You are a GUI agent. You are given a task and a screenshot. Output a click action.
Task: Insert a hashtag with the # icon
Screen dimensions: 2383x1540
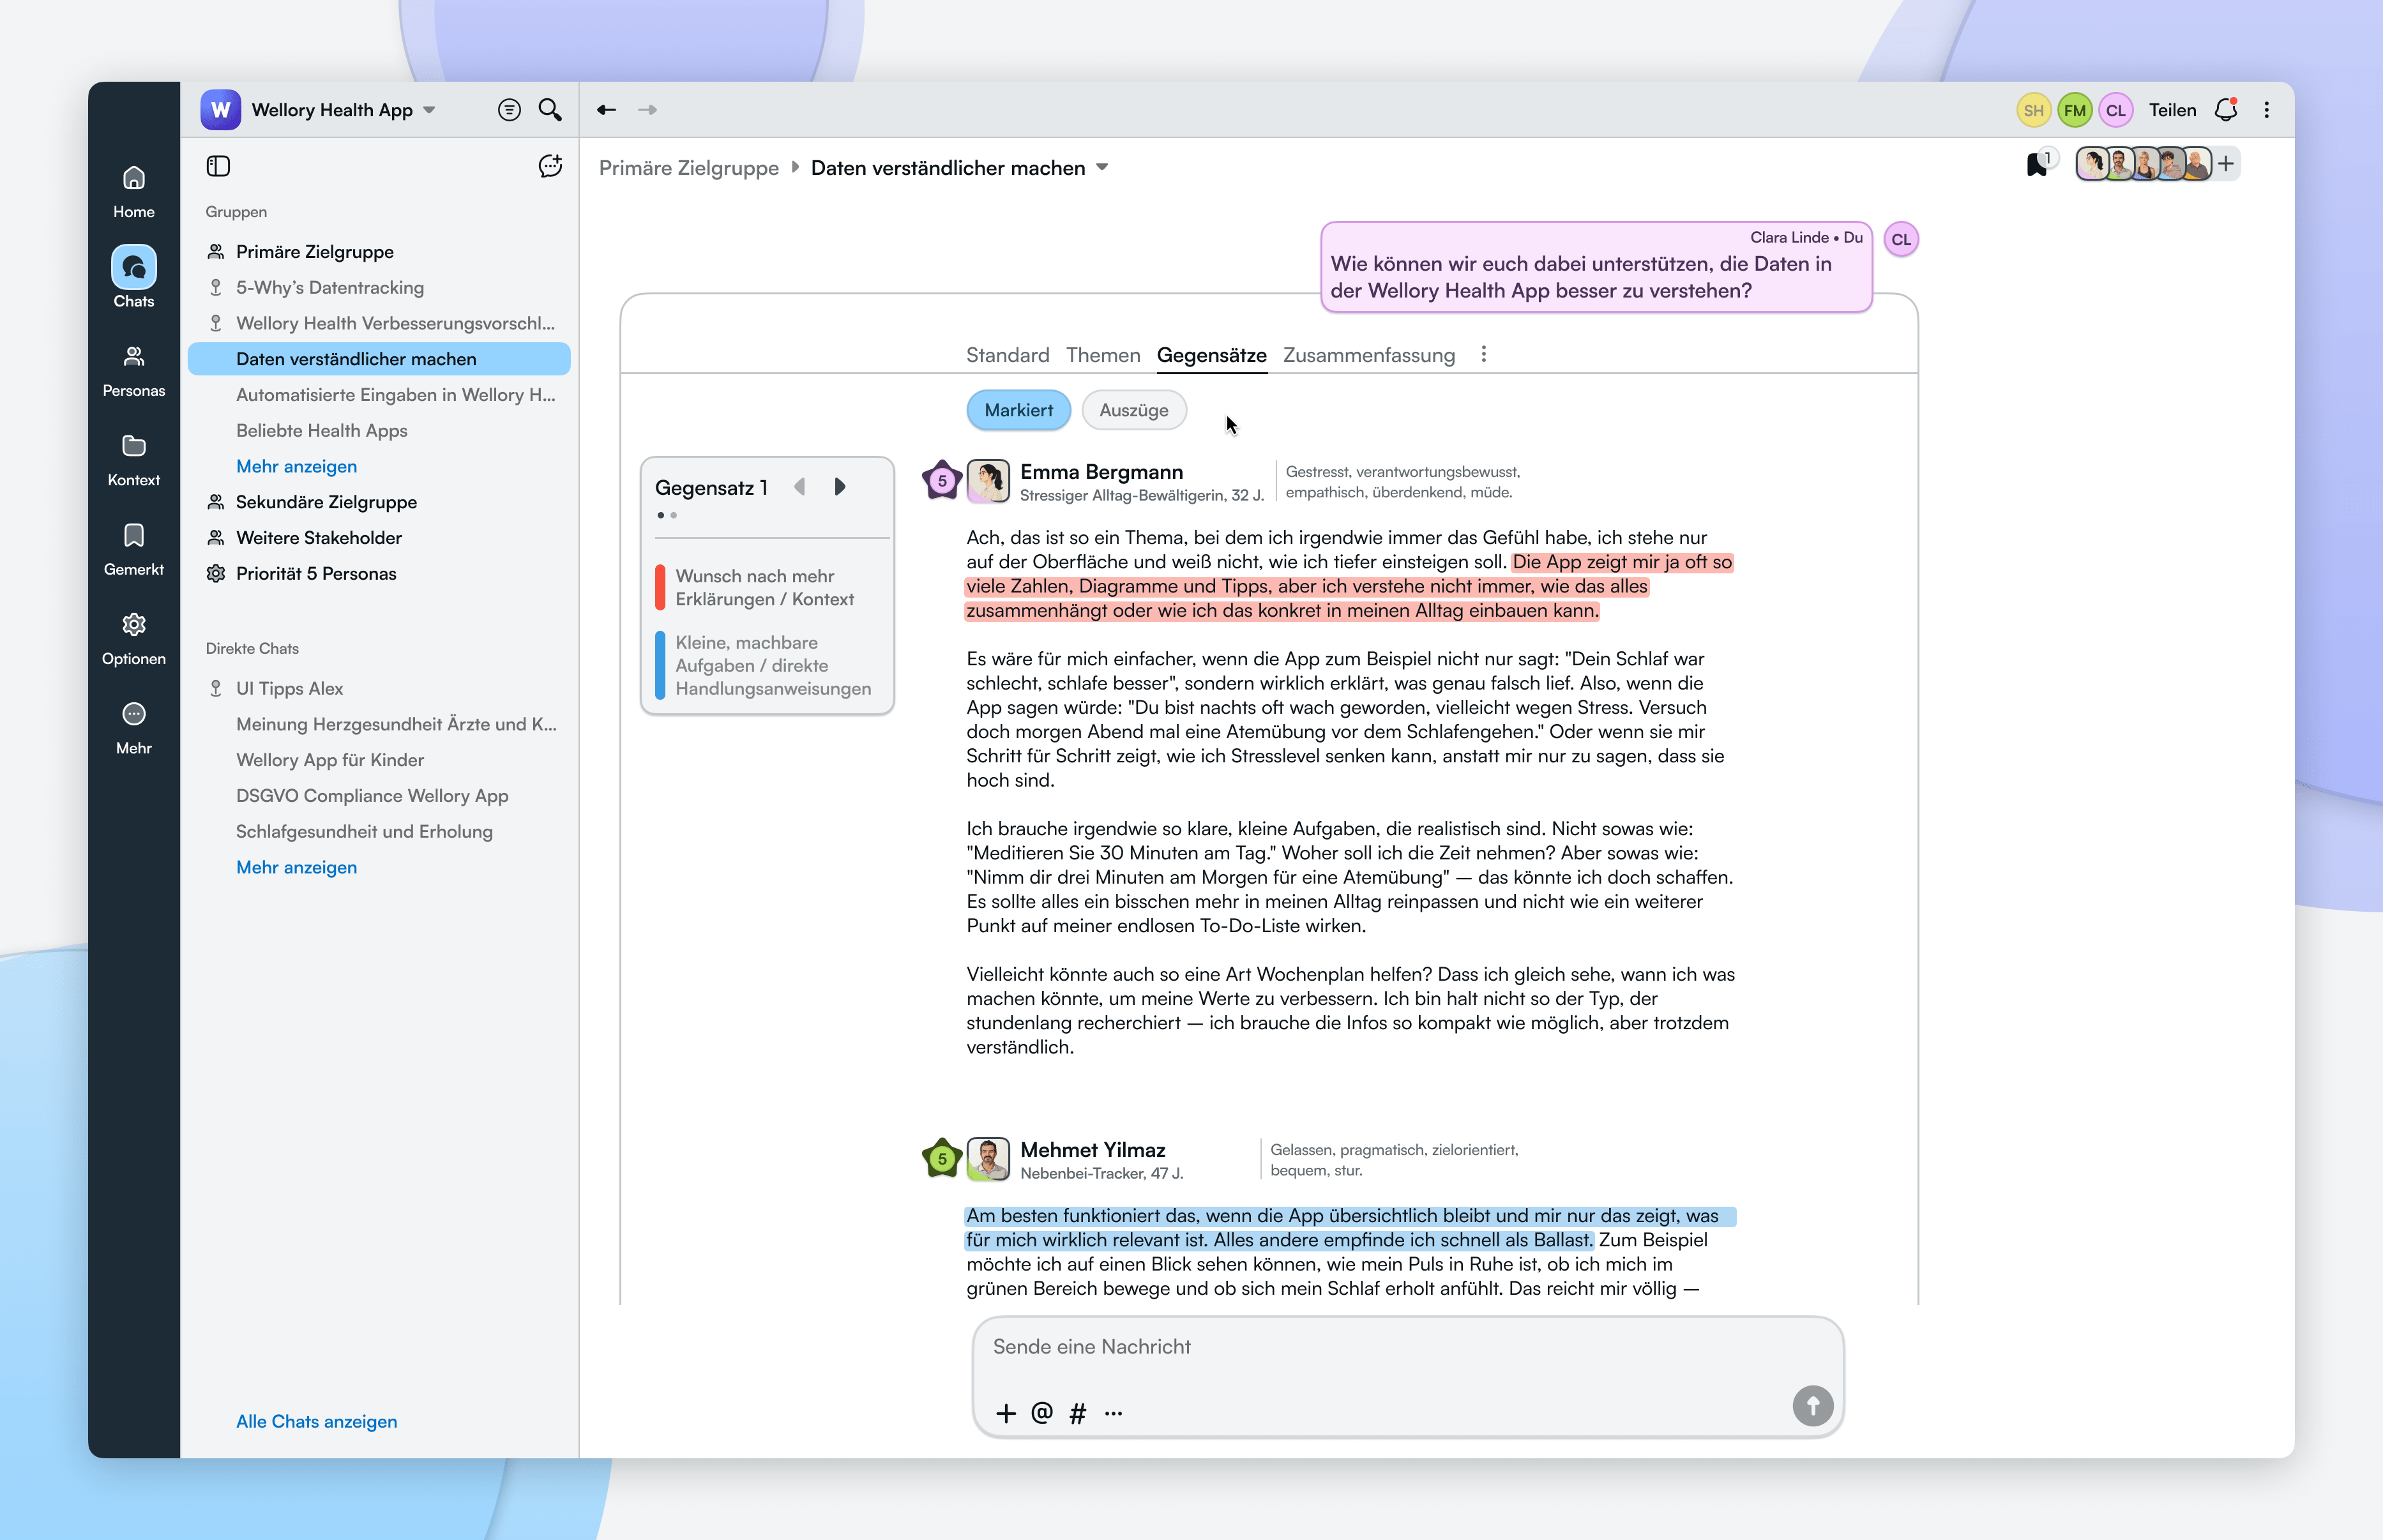click(1078, 1413)
